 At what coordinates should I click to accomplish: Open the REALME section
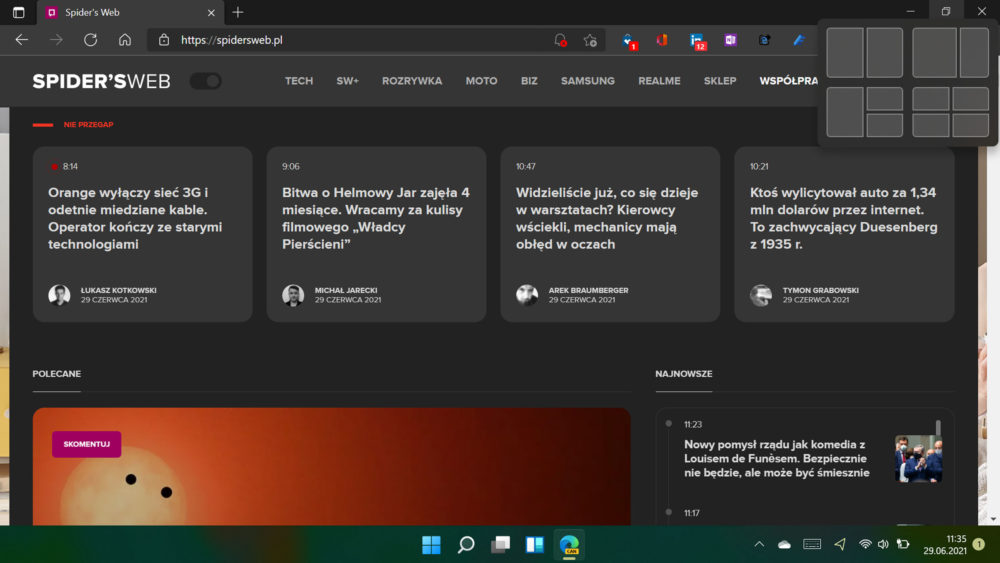tap(659, 81)
